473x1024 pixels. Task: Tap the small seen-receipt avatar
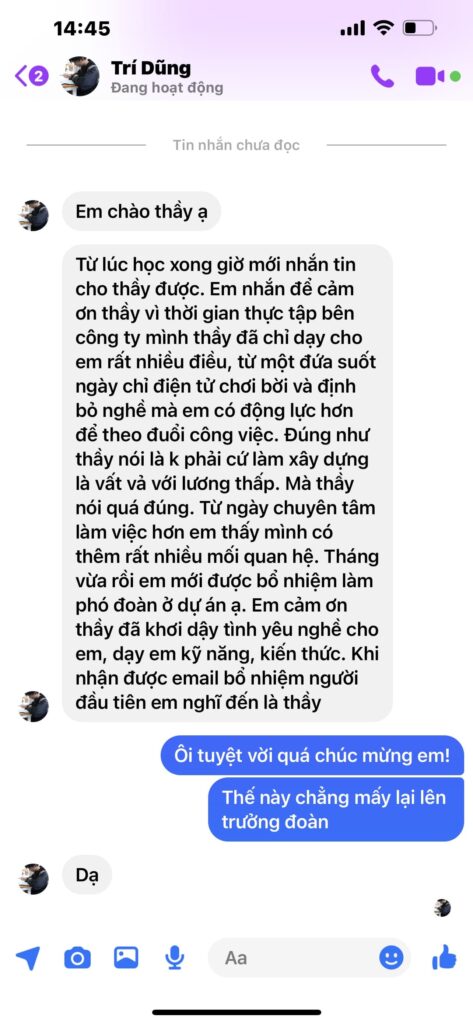[x=443, y=908]
